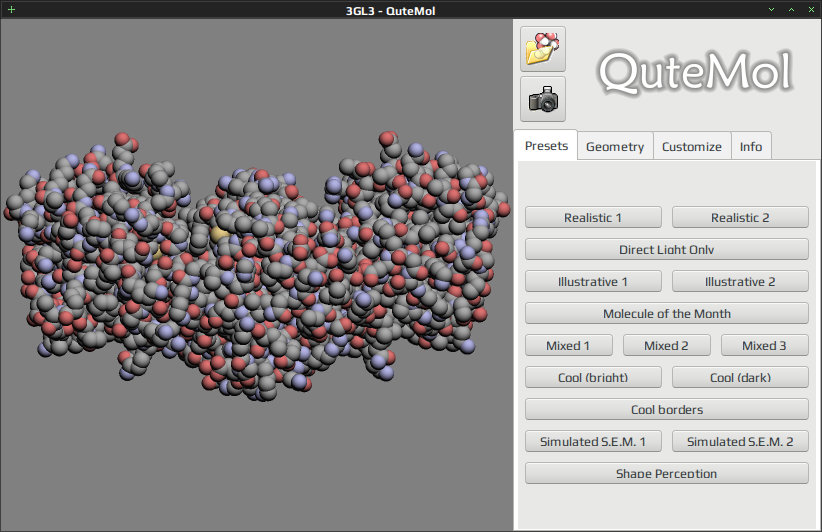Open the Customize tab
This screenshot has width=822, height=532.
[691, 146]
